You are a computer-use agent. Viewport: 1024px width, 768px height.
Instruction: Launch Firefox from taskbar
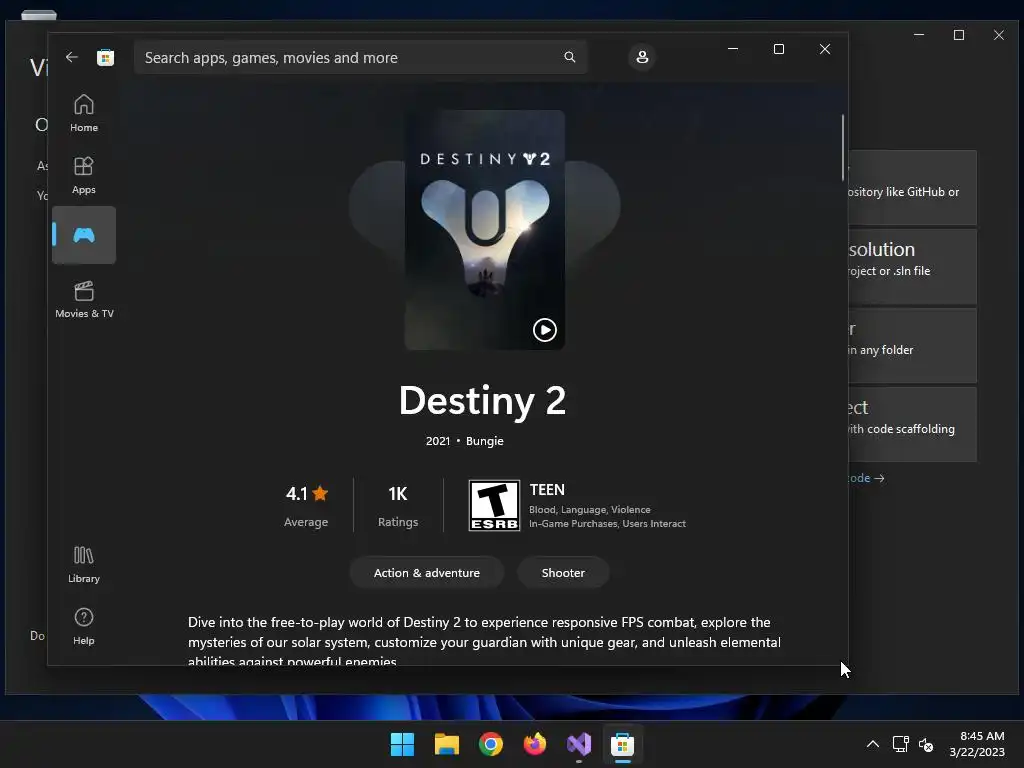535,744
